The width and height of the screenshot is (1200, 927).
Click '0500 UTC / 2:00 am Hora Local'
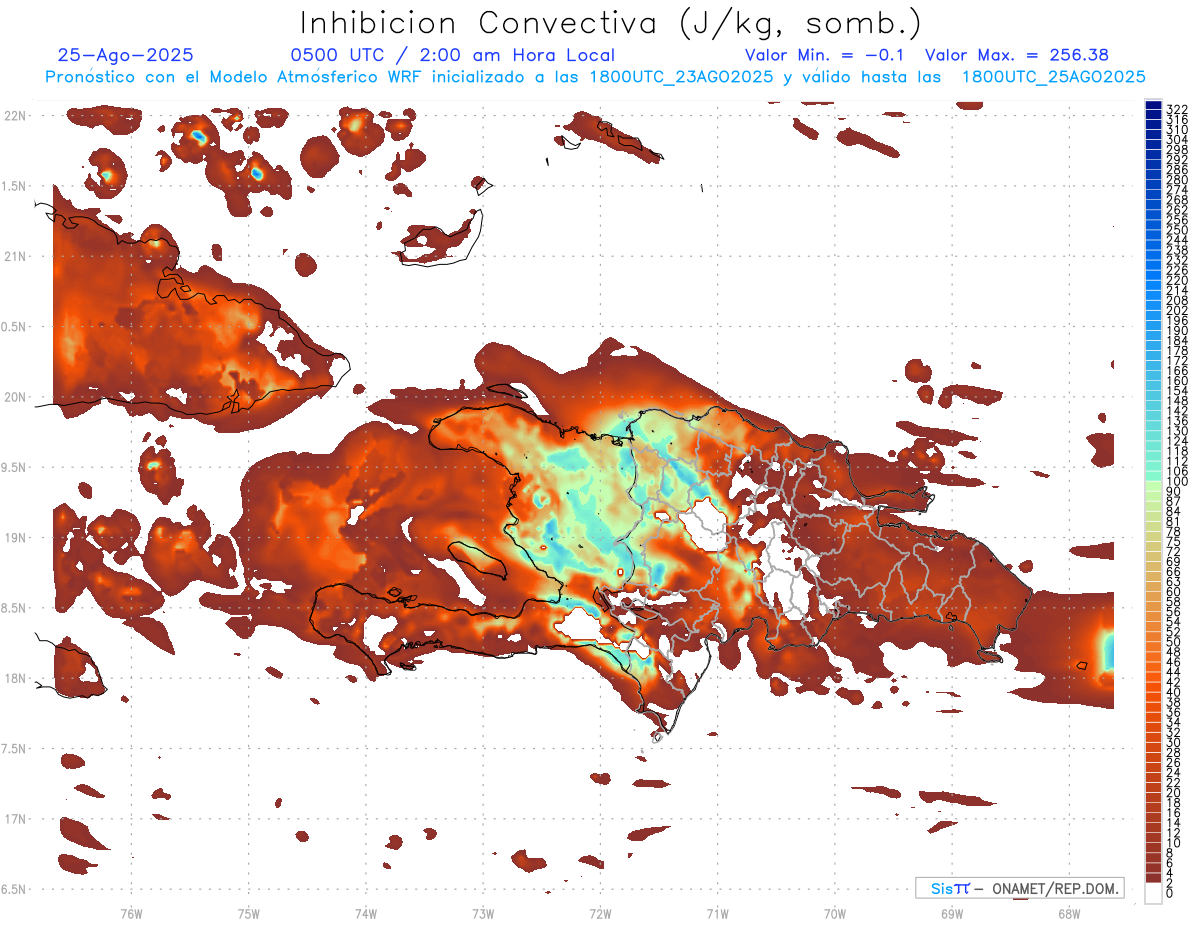(452, 56)
